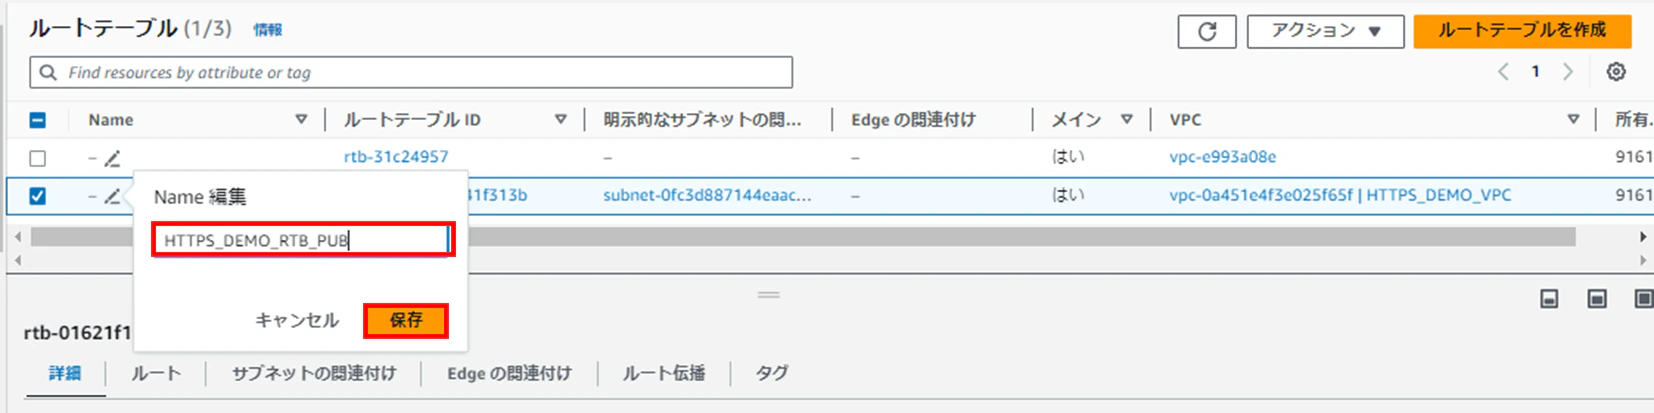Click the Name edit text field
This screenshot has width=1654, height=413.
coord(302,240)
